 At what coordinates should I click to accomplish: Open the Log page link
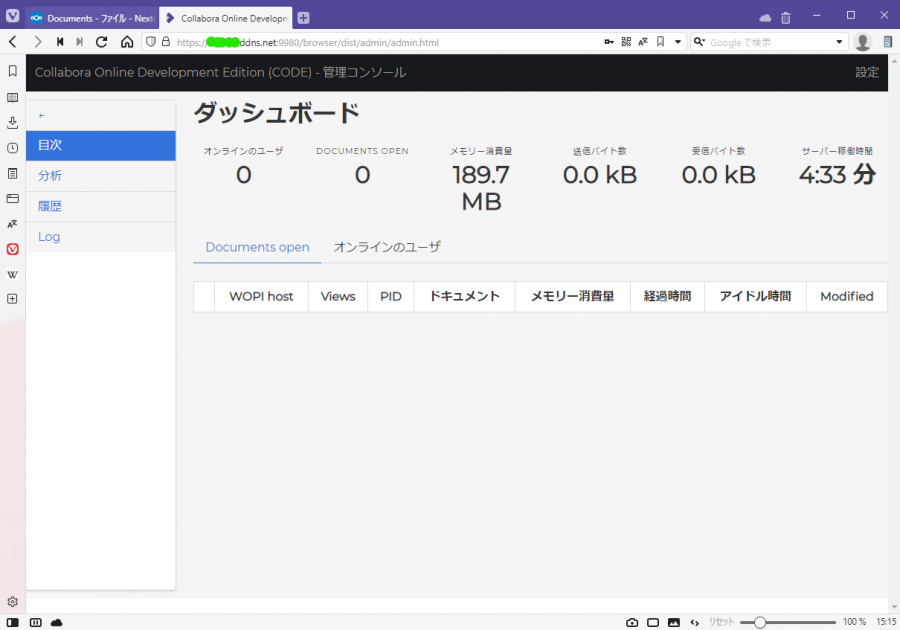49,237
